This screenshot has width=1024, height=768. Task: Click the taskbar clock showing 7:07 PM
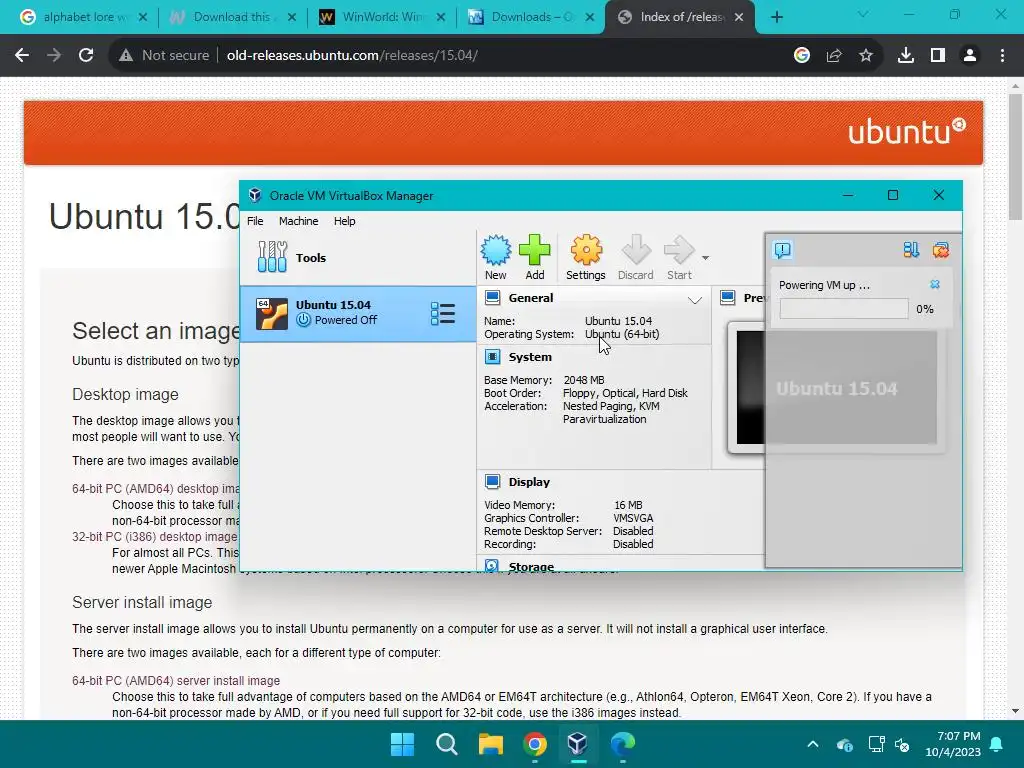click(953, 744)
